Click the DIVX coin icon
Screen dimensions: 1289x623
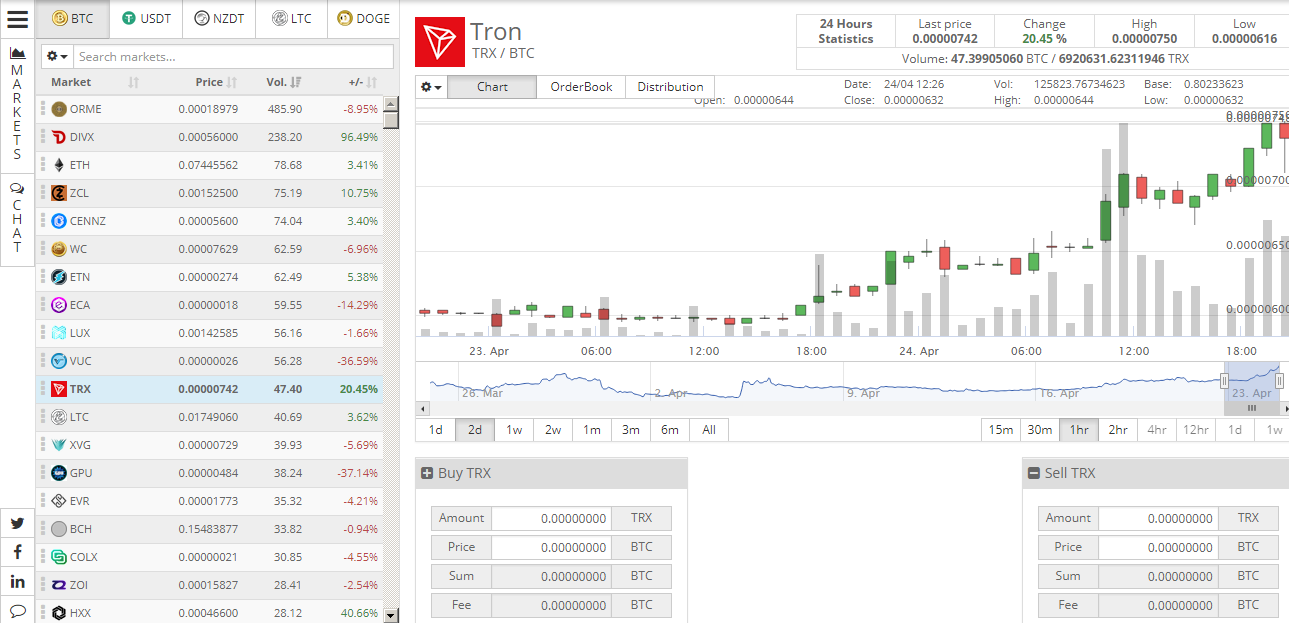click(x=59, y=137)
